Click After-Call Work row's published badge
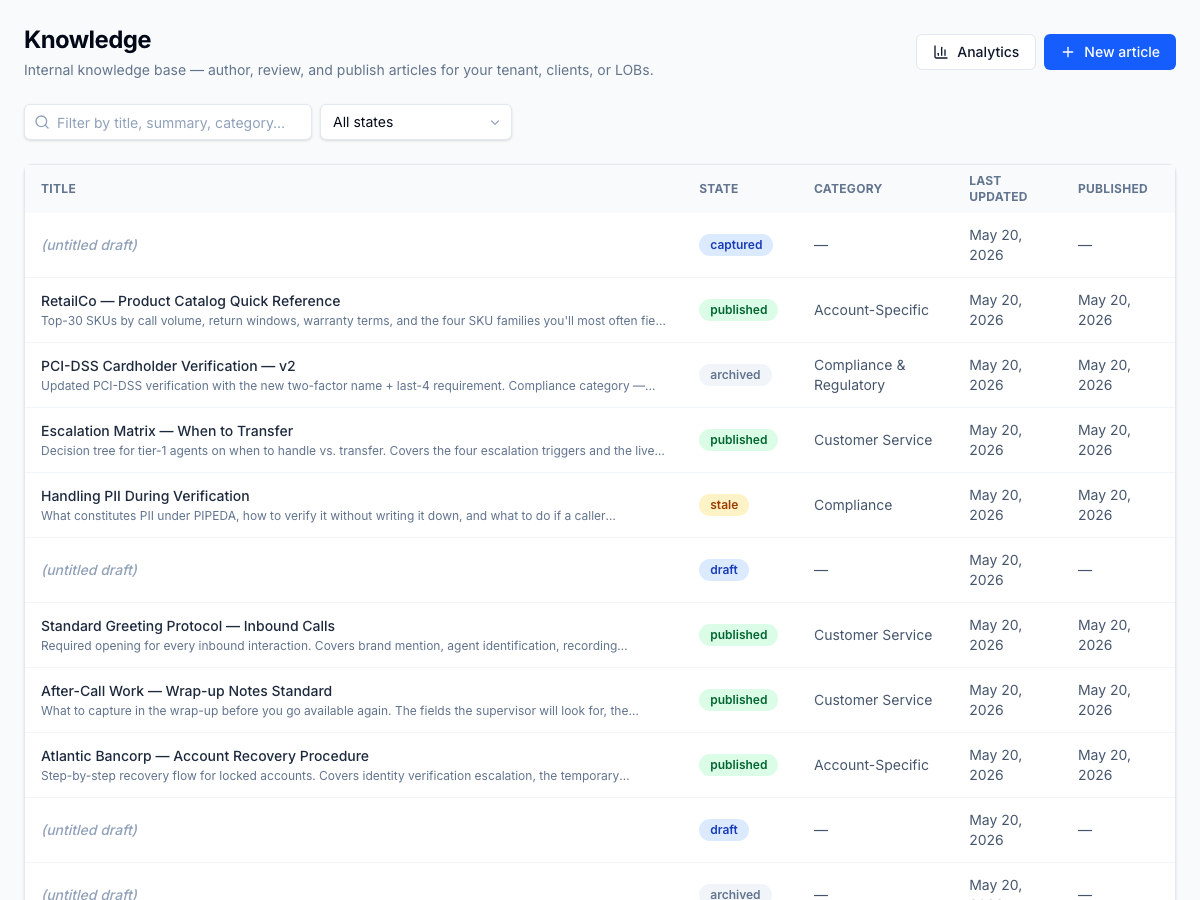1200x900 pixels. pyautogui.click(x=738, y=700)
